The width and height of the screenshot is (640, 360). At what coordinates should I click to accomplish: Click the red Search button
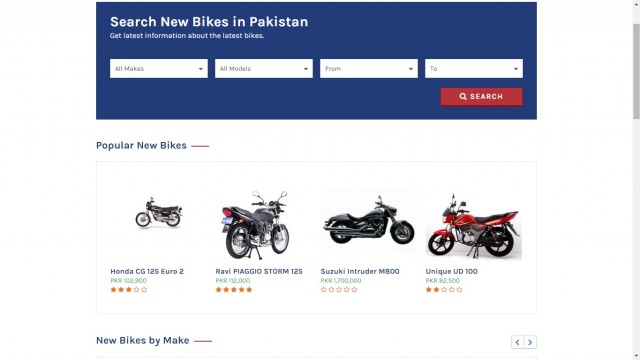(481, 97)
